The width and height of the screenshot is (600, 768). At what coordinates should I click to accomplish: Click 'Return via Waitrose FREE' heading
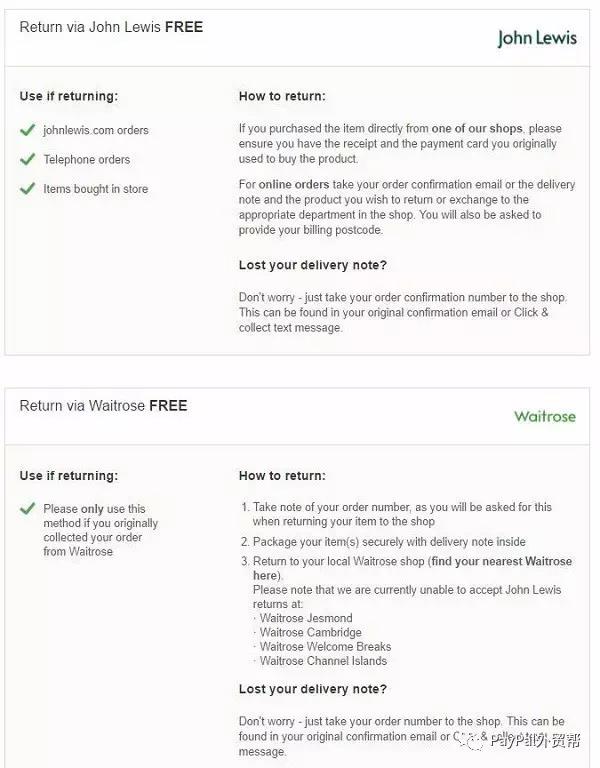click(103, 406)
